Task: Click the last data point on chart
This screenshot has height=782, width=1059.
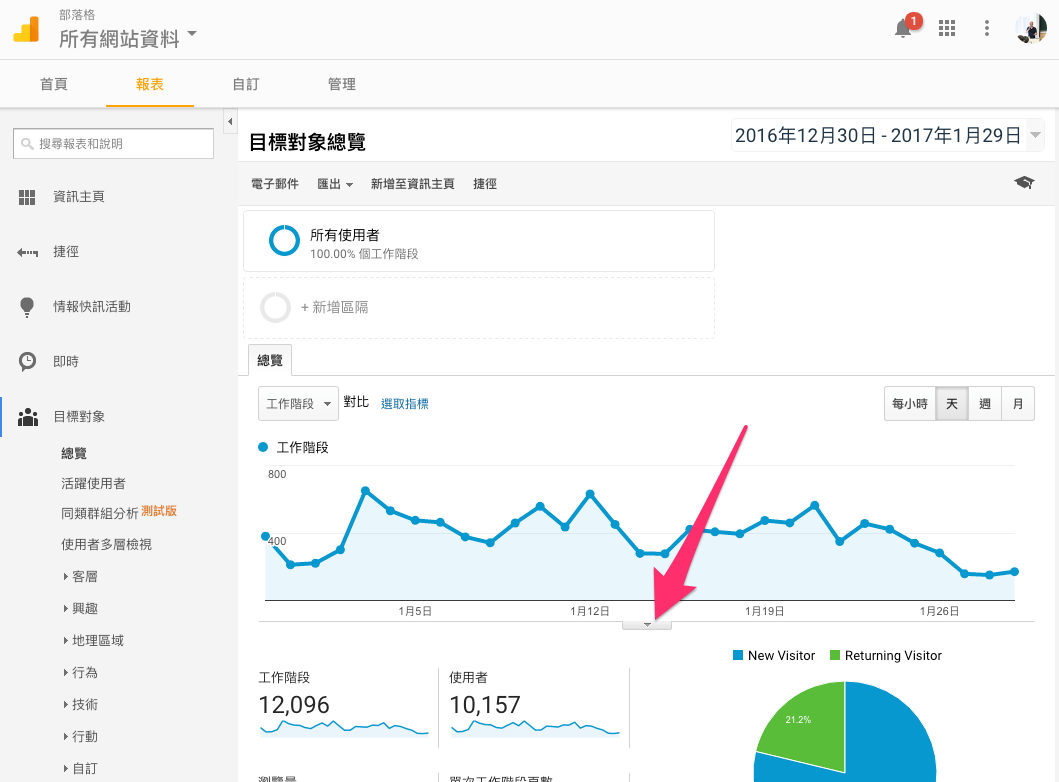Action: click(1014, 572)
